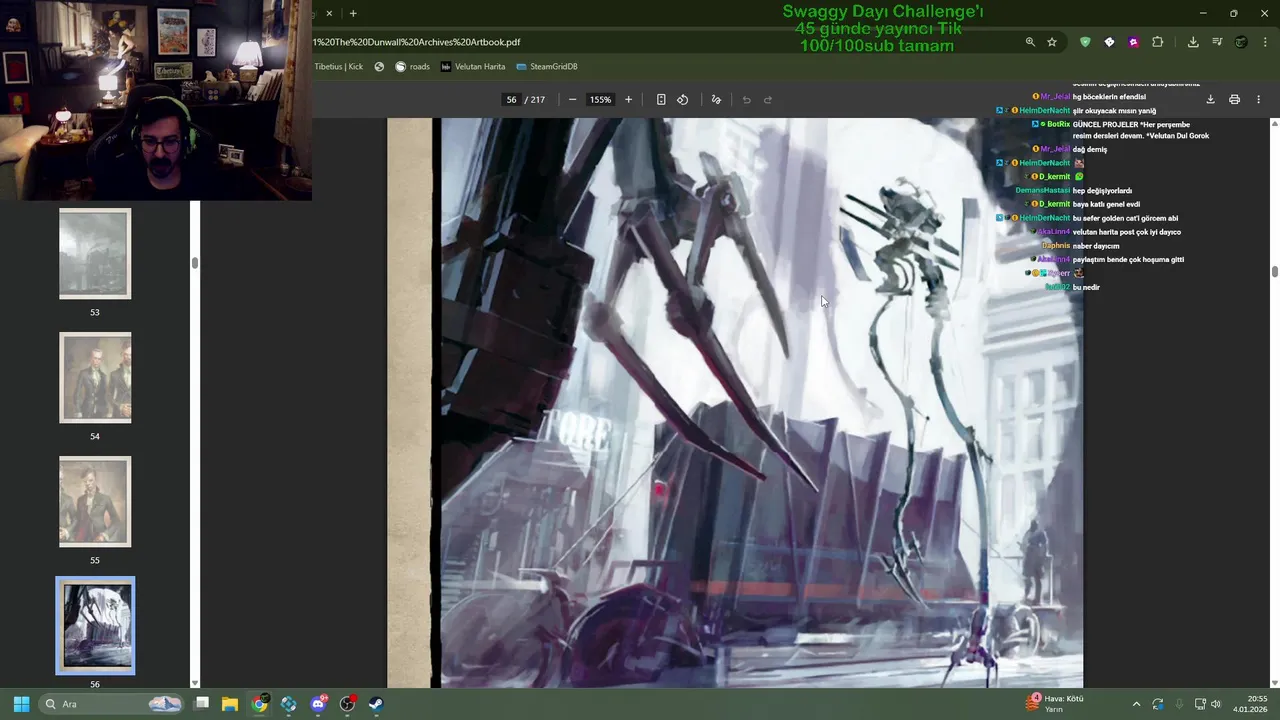Screen dimensions: 1280x720
Task: Click the thumbnail sidebar scrollbar
Action: tap(195, 262)
